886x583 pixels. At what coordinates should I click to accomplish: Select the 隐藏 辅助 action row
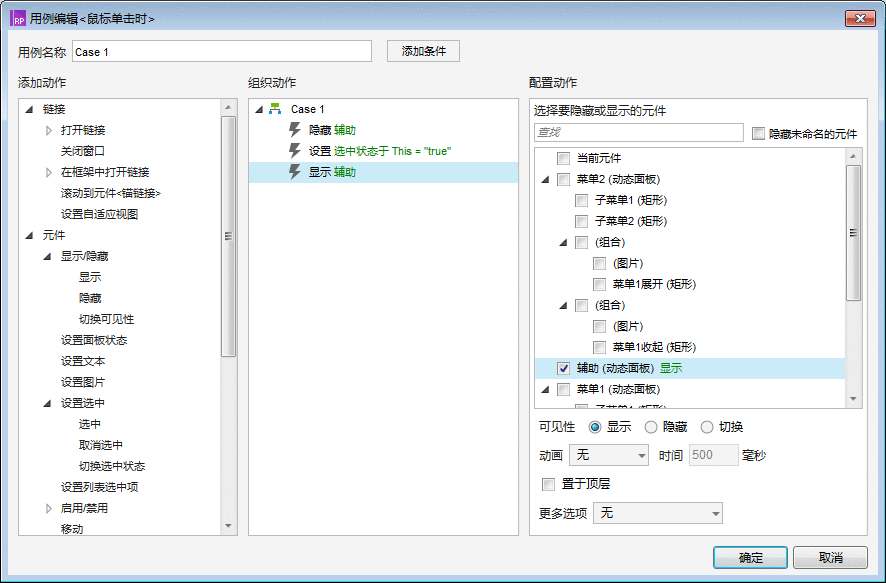tap(383, 130)
